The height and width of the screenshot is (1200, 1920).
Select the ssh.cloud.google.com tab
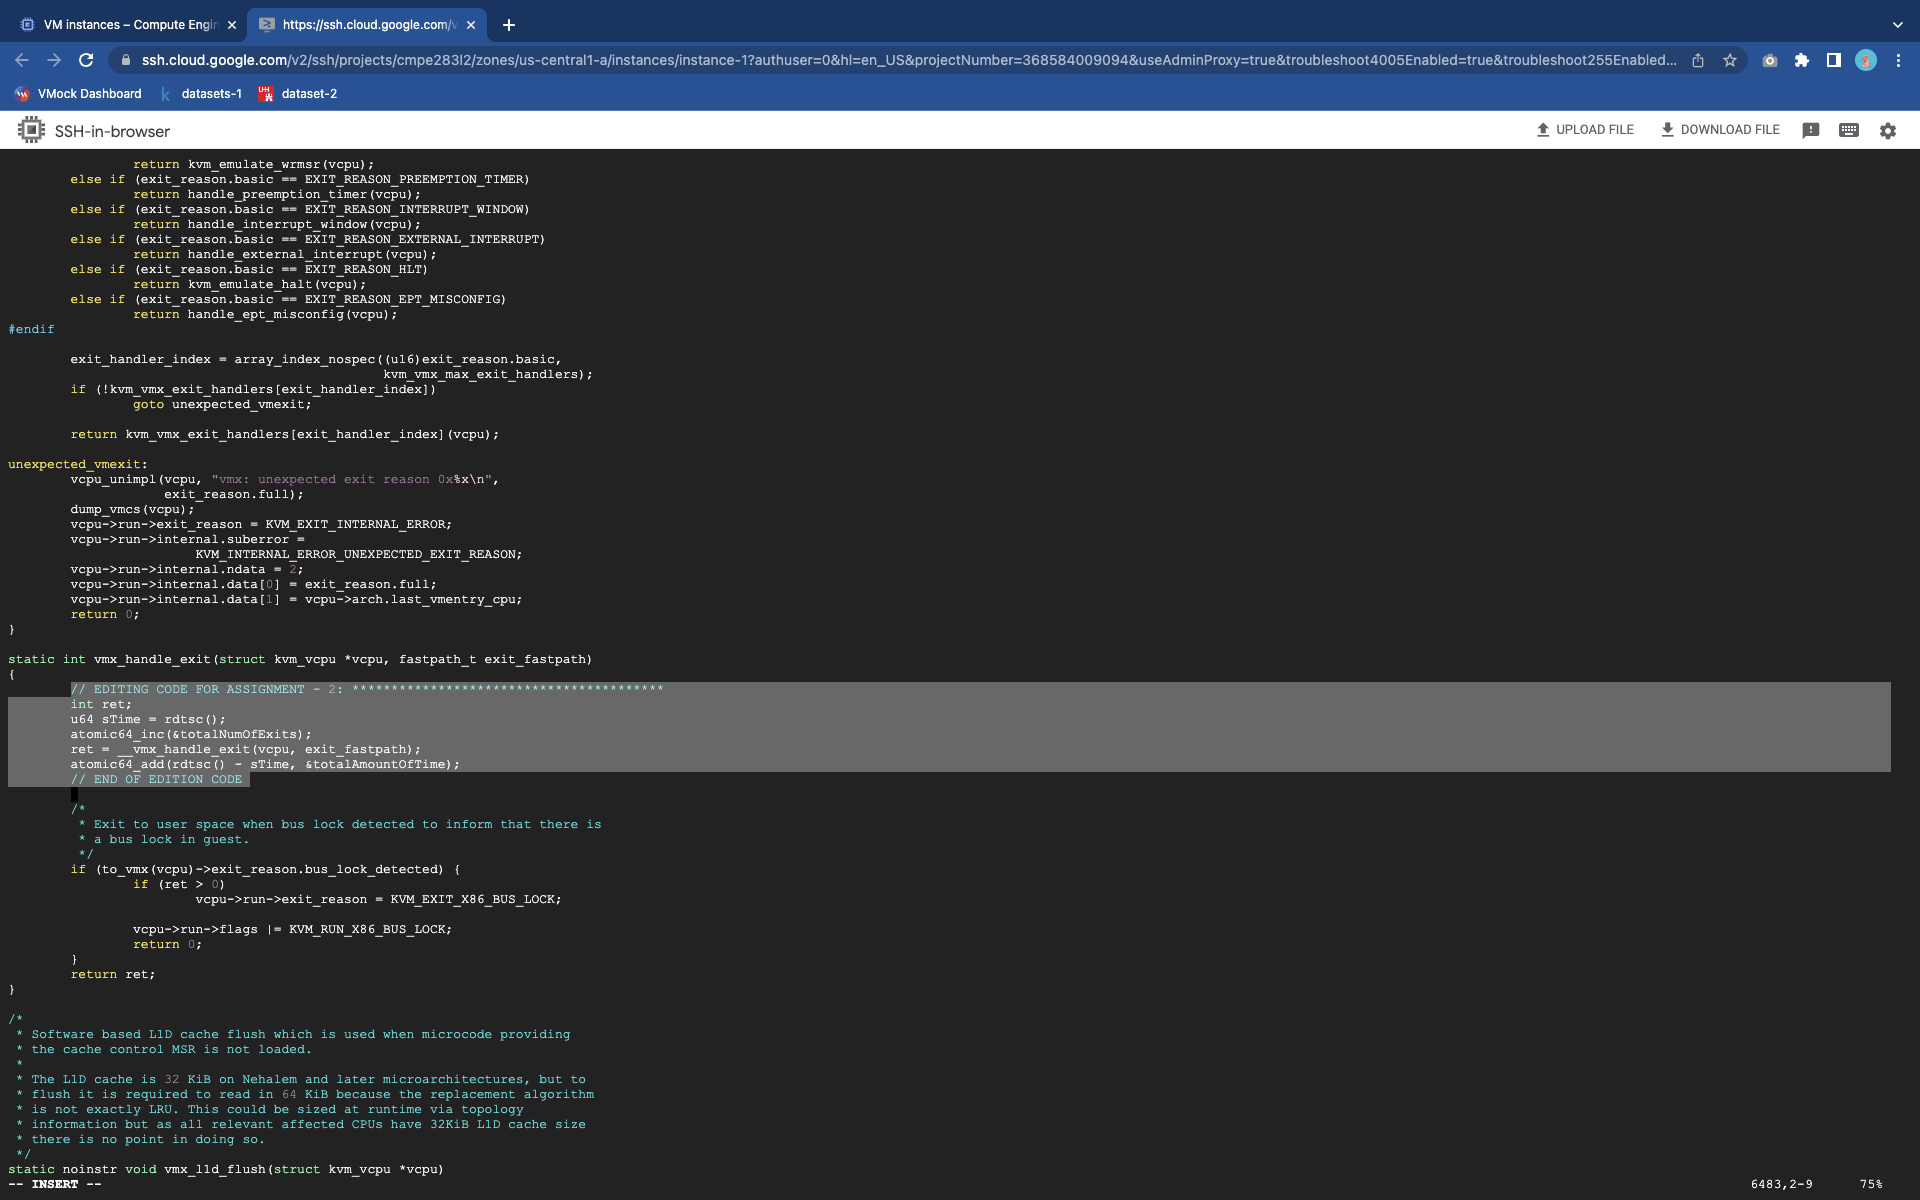360,25
